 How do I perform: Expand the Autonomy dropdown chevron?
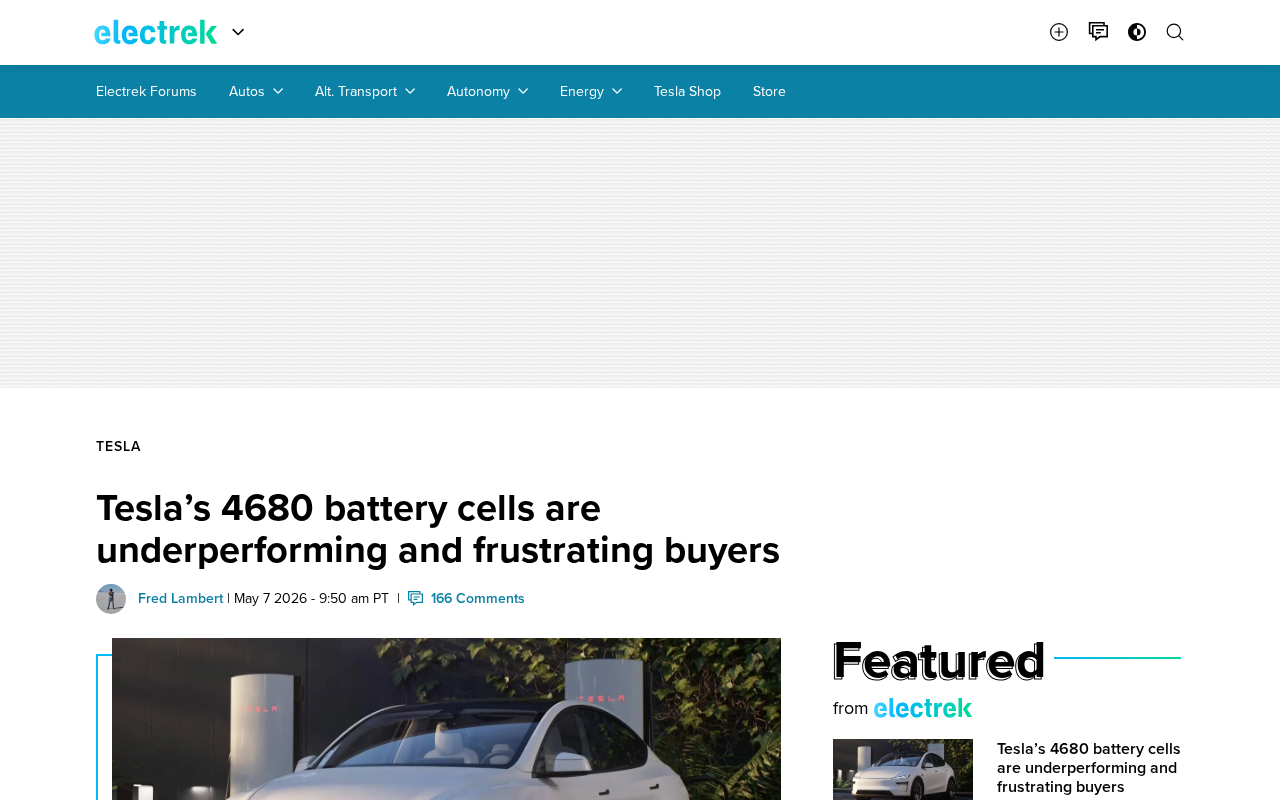pos(523,91)
